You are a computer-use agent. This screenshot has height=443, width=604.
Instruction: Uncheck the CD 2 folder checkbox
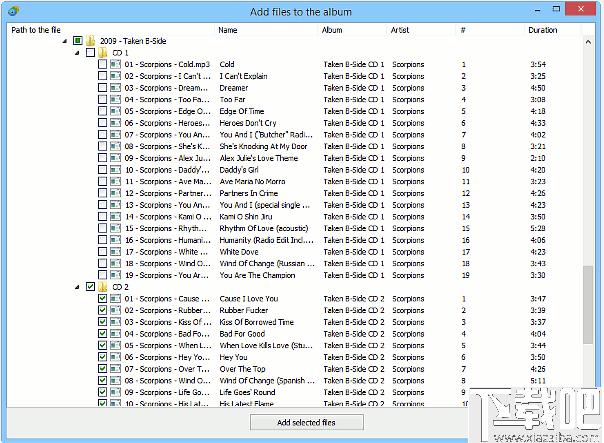pyautogui.click(x=90, y=287)
